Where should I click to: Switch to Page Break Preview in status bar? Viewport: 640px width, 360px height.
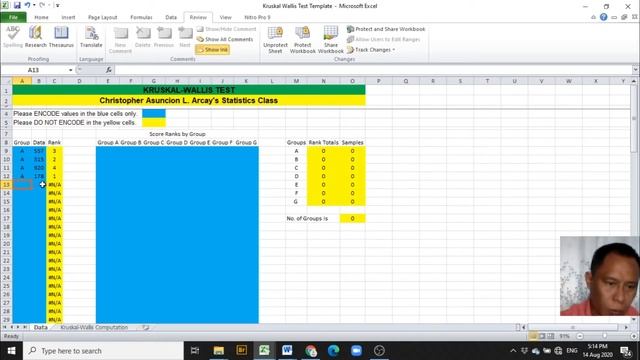pos(551,336)
